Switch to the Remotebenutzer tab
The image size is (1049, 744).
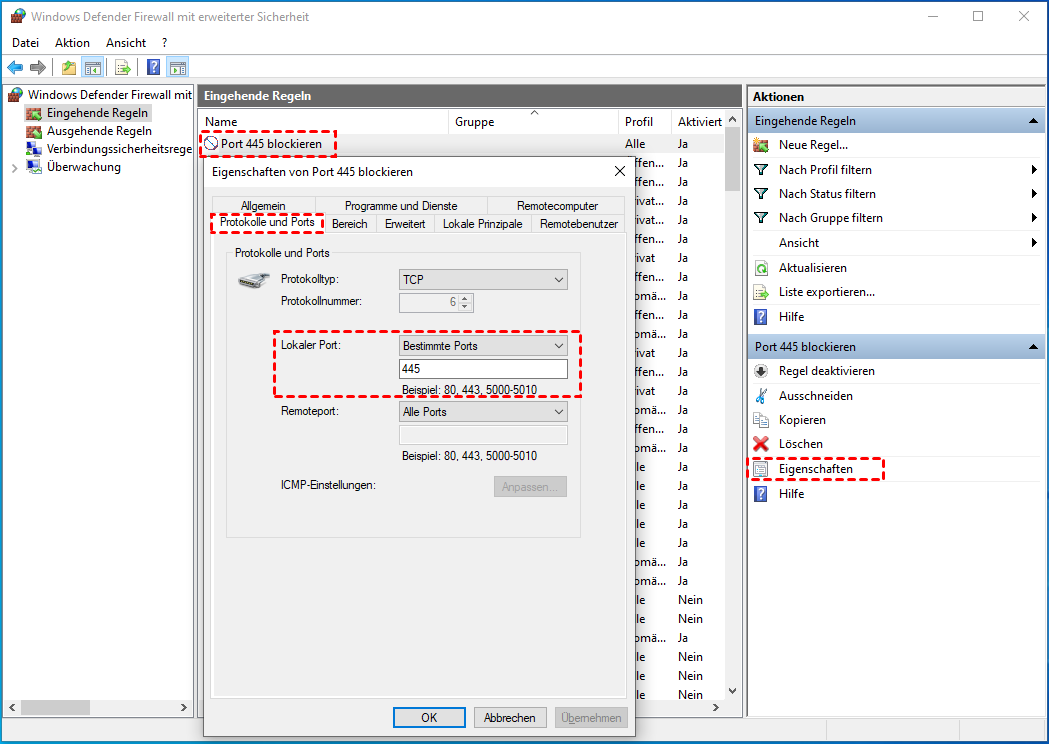[x=579, y=224]
